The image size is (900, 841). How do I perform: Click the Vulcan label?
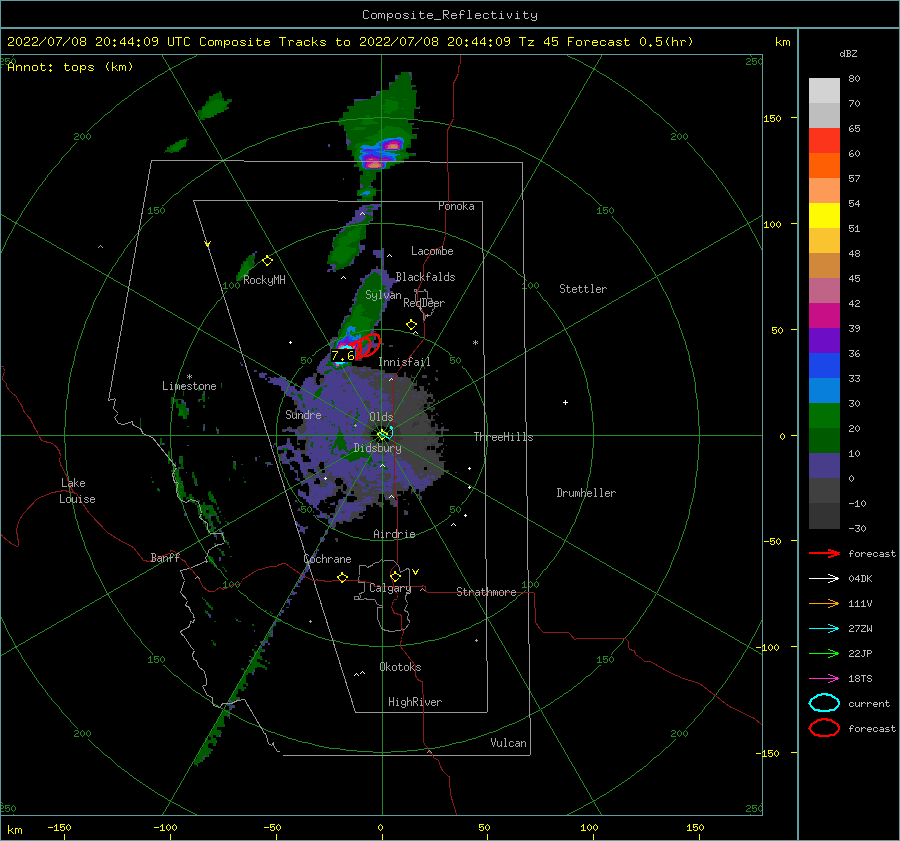click(509, 743)
